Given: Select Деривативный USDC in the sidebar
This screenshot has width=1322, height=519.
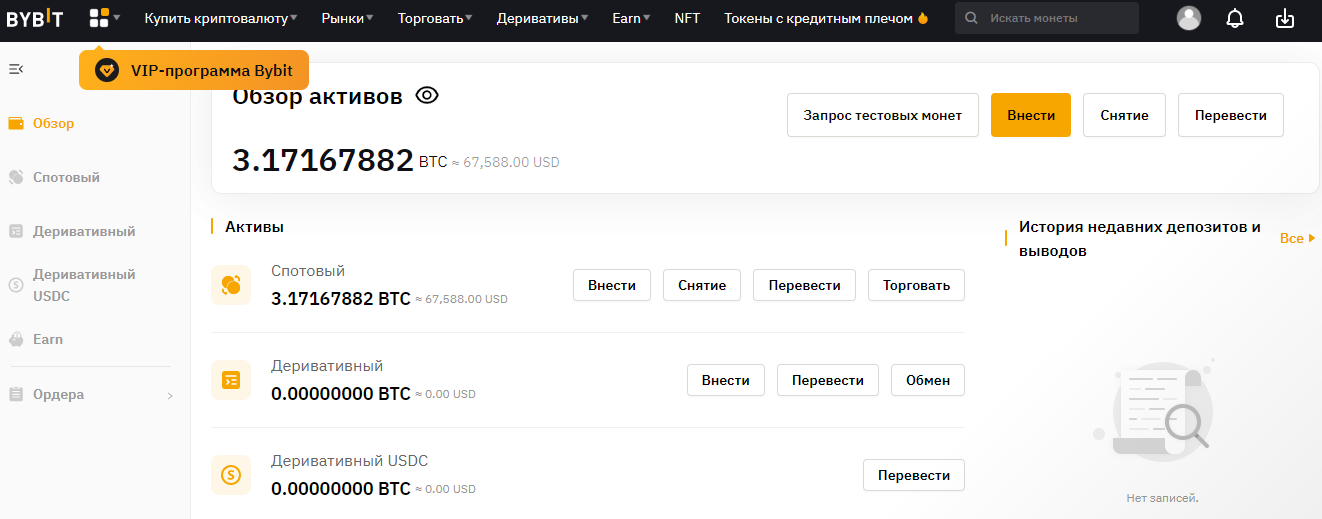Looking at the screenshot, I should tap(84, 285).
